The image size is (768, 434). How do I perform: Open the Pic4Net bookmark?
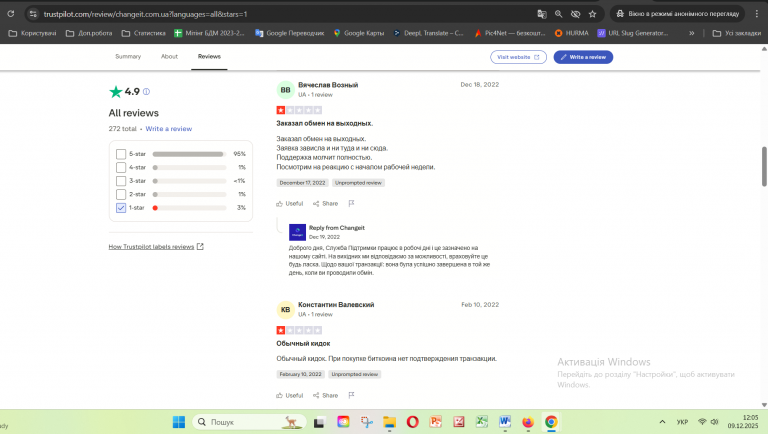click(x=509, y=33)
